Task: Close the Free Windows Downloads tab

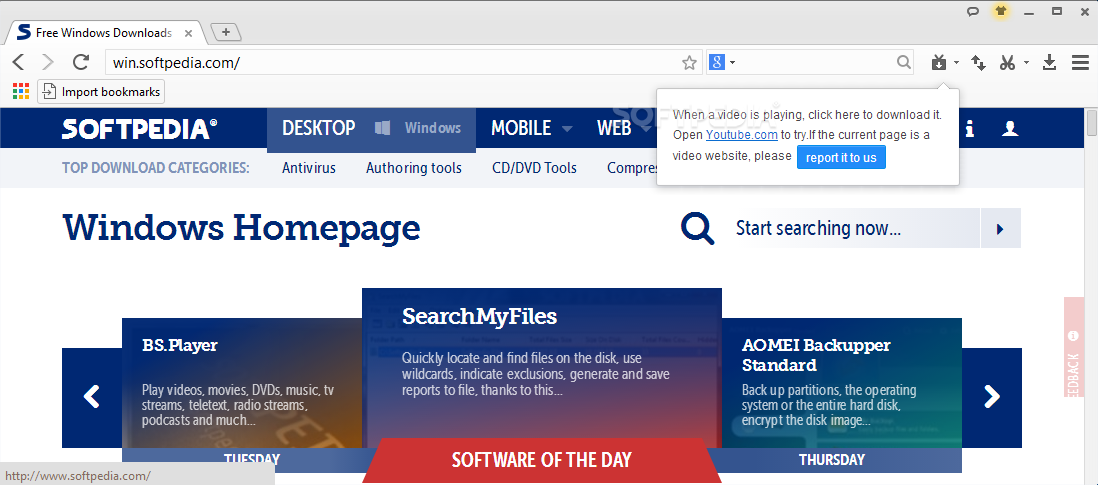Action: 188,33
